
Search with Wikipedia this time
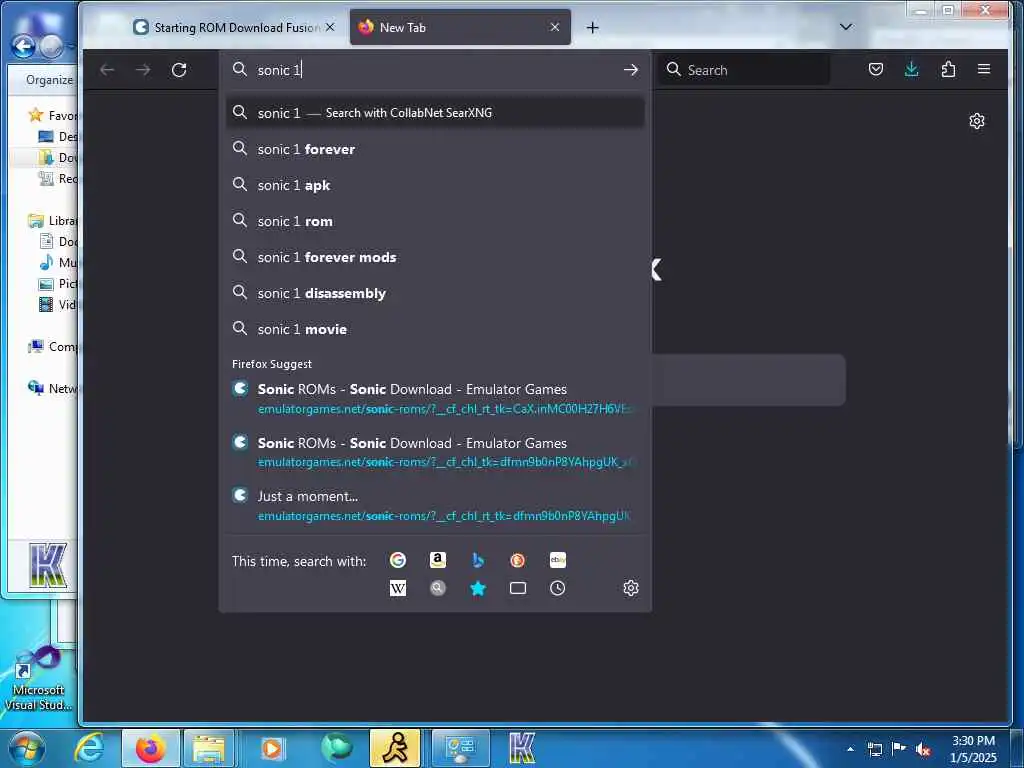pyautogui.click(x=398, y=588)
